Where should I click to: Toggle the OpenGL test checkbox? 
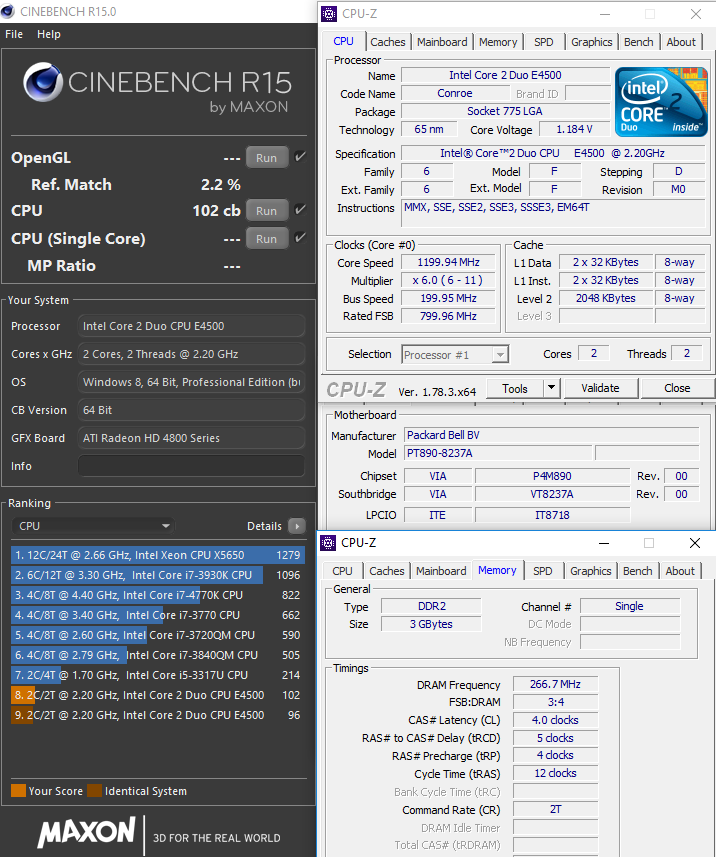[x=300, y=157]
